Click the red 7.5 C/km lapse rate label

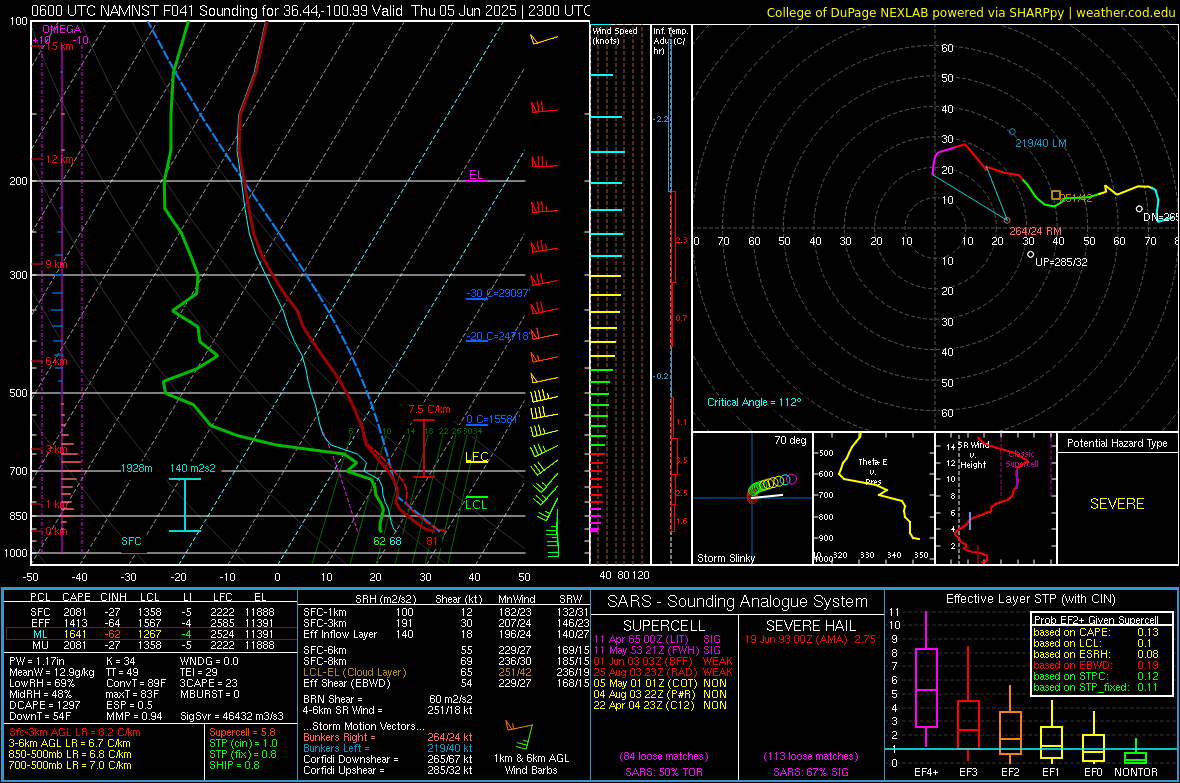pos(429,410)
